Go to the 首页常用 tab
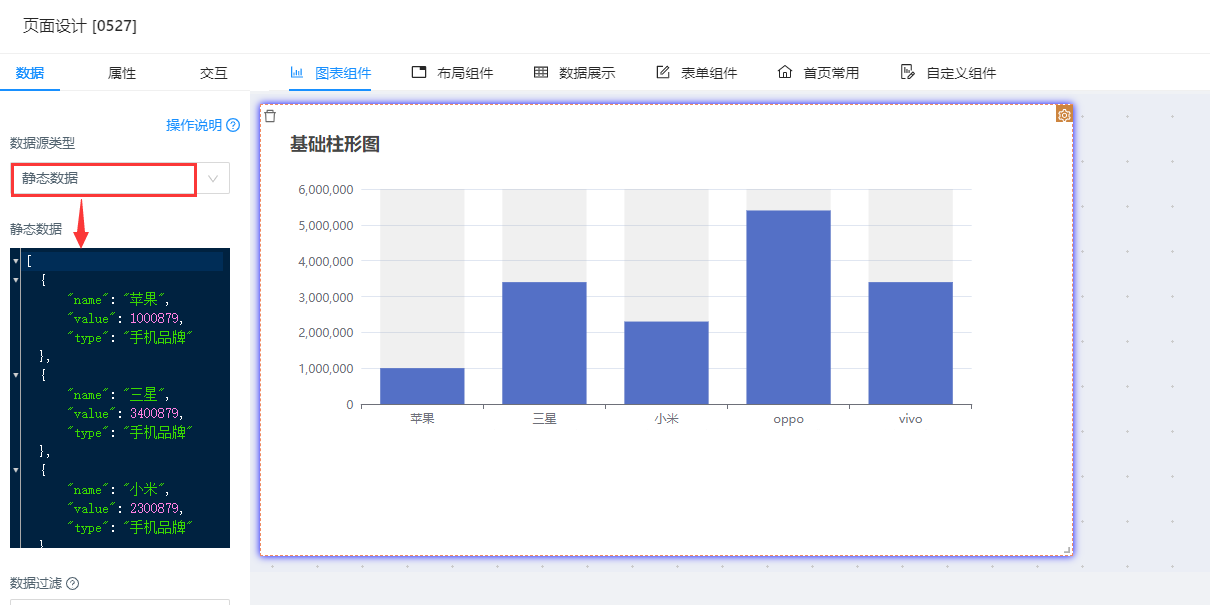The width and height of the screenshot is (1210, 605). pos(818,73)
